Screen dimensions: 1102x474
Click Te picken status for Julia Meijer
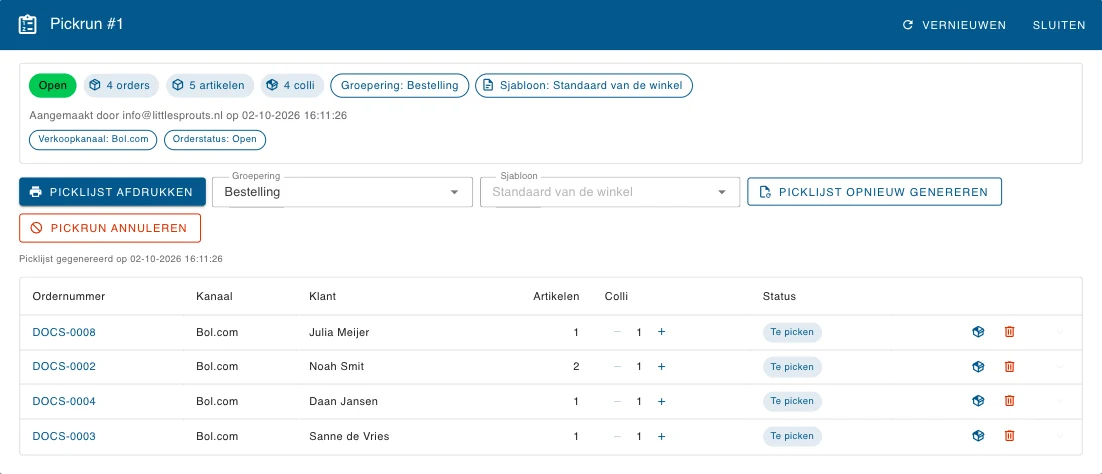(x=792, y=332)
